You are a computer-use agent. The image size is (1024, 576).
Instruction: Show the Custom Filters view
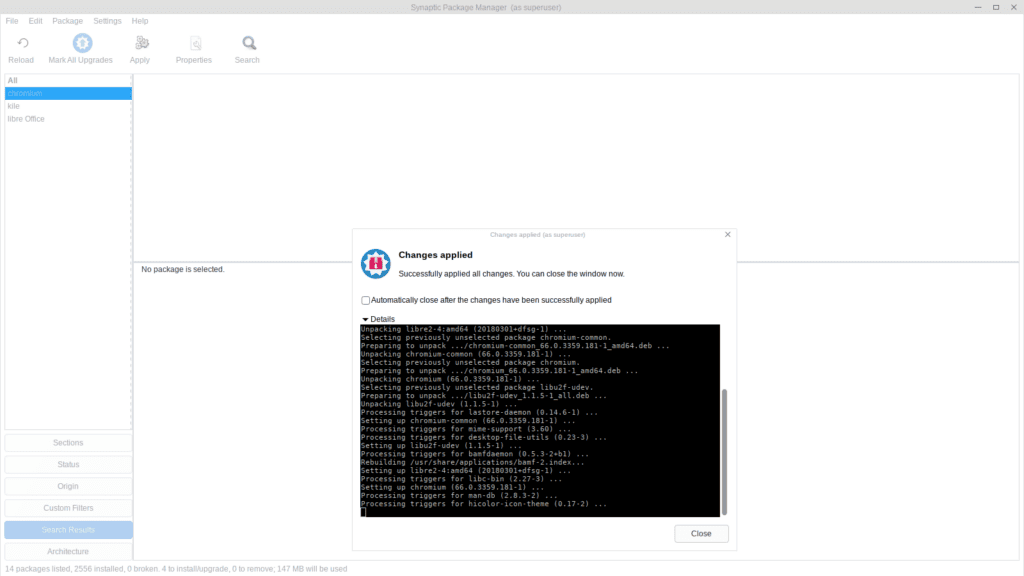pyautogui.click(x=68, y=508)
